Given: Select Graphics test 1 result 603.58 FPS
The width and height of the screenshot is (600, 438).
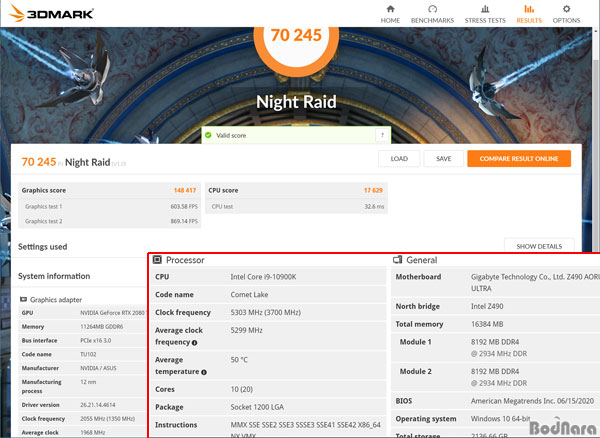Looking at the screenshot, I should [184, 207].
